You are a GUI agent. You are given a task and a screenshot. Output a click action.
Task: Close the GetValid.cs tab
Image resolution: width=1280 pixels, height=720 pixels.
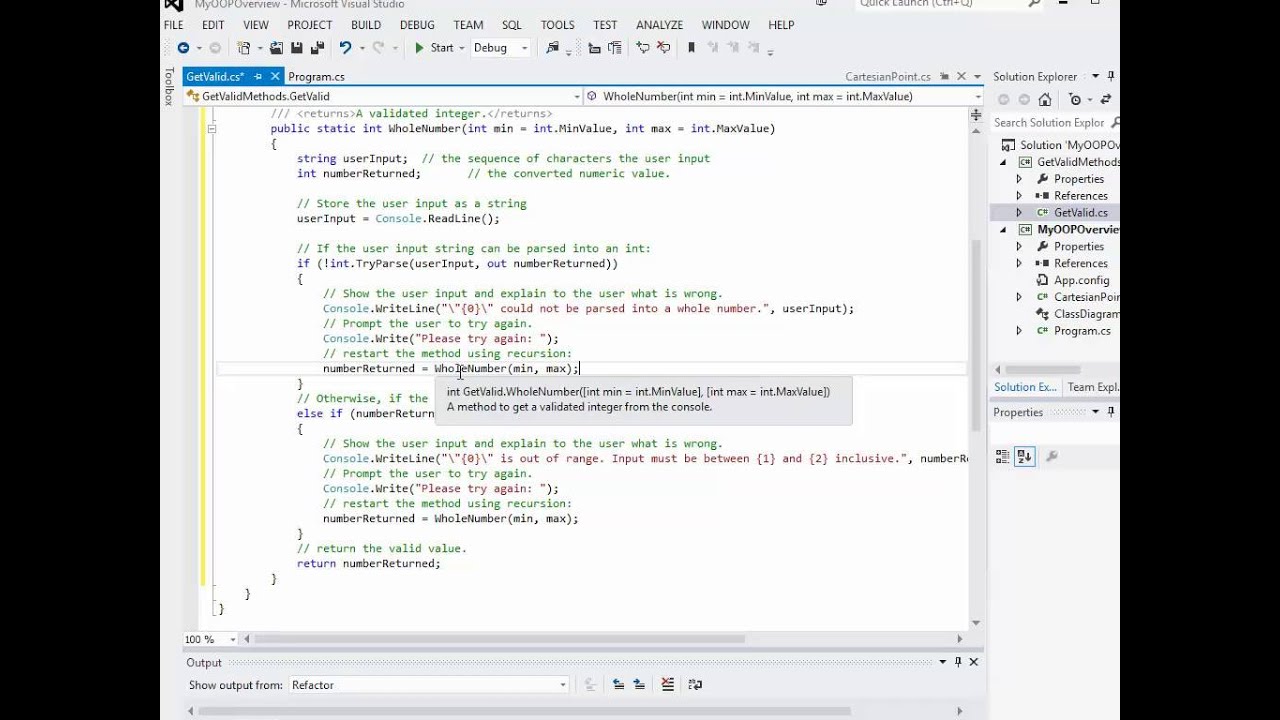[273, 76]
